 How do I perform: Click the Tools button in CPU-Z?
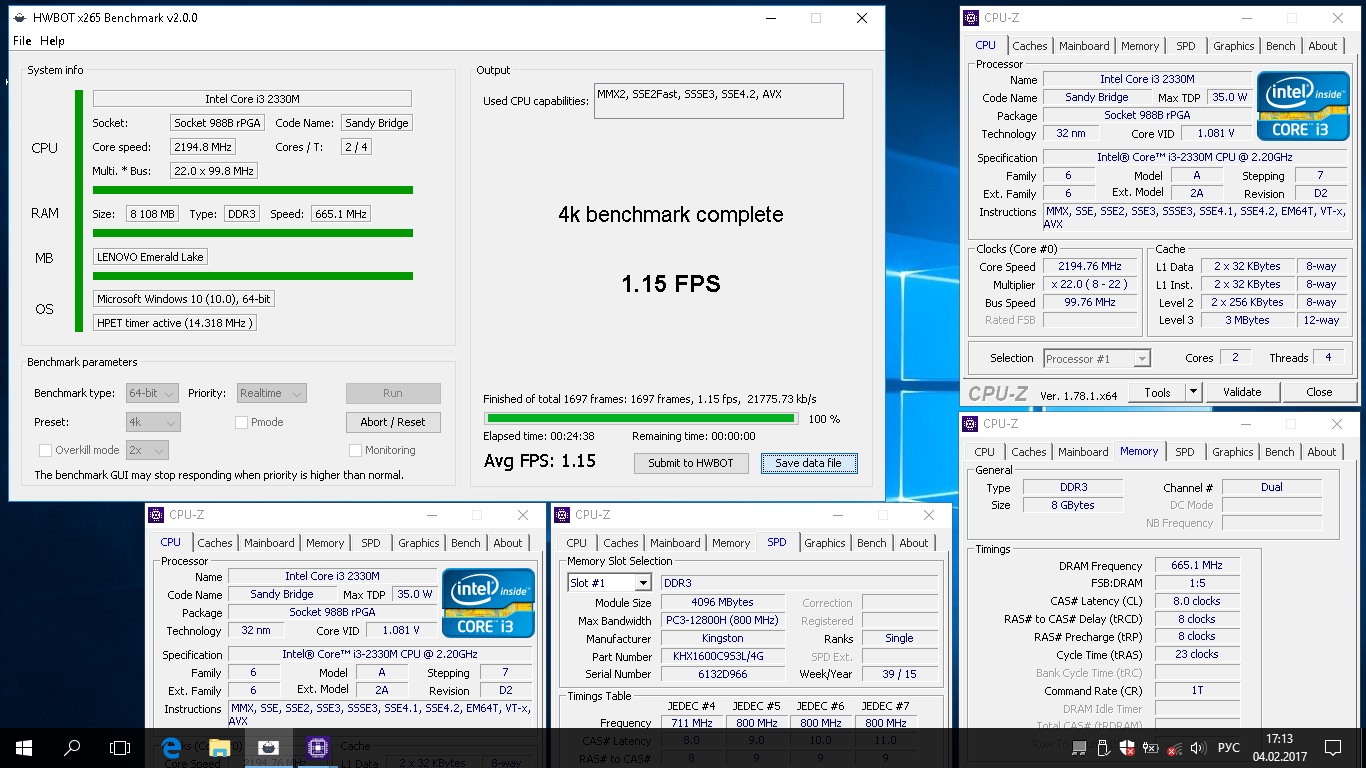coord(1158,392)
